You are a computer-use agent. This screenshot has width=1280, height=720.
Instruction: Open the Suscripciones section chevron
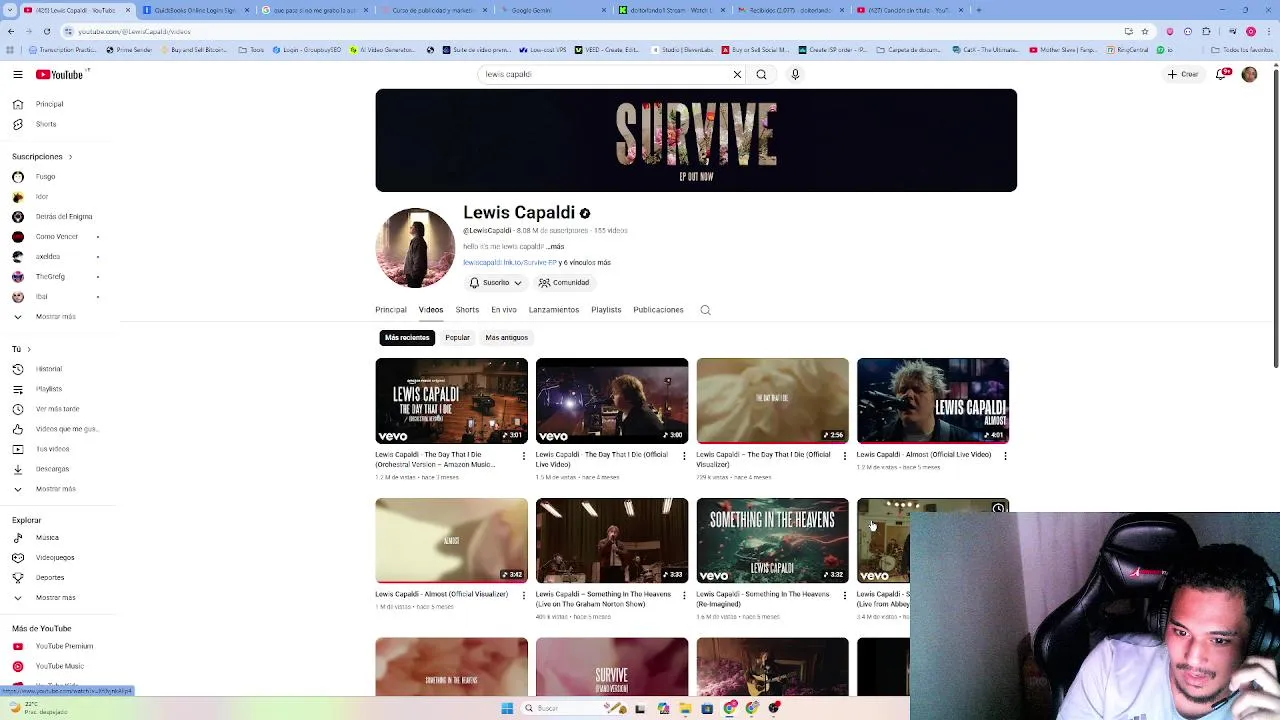click(70, 157)
